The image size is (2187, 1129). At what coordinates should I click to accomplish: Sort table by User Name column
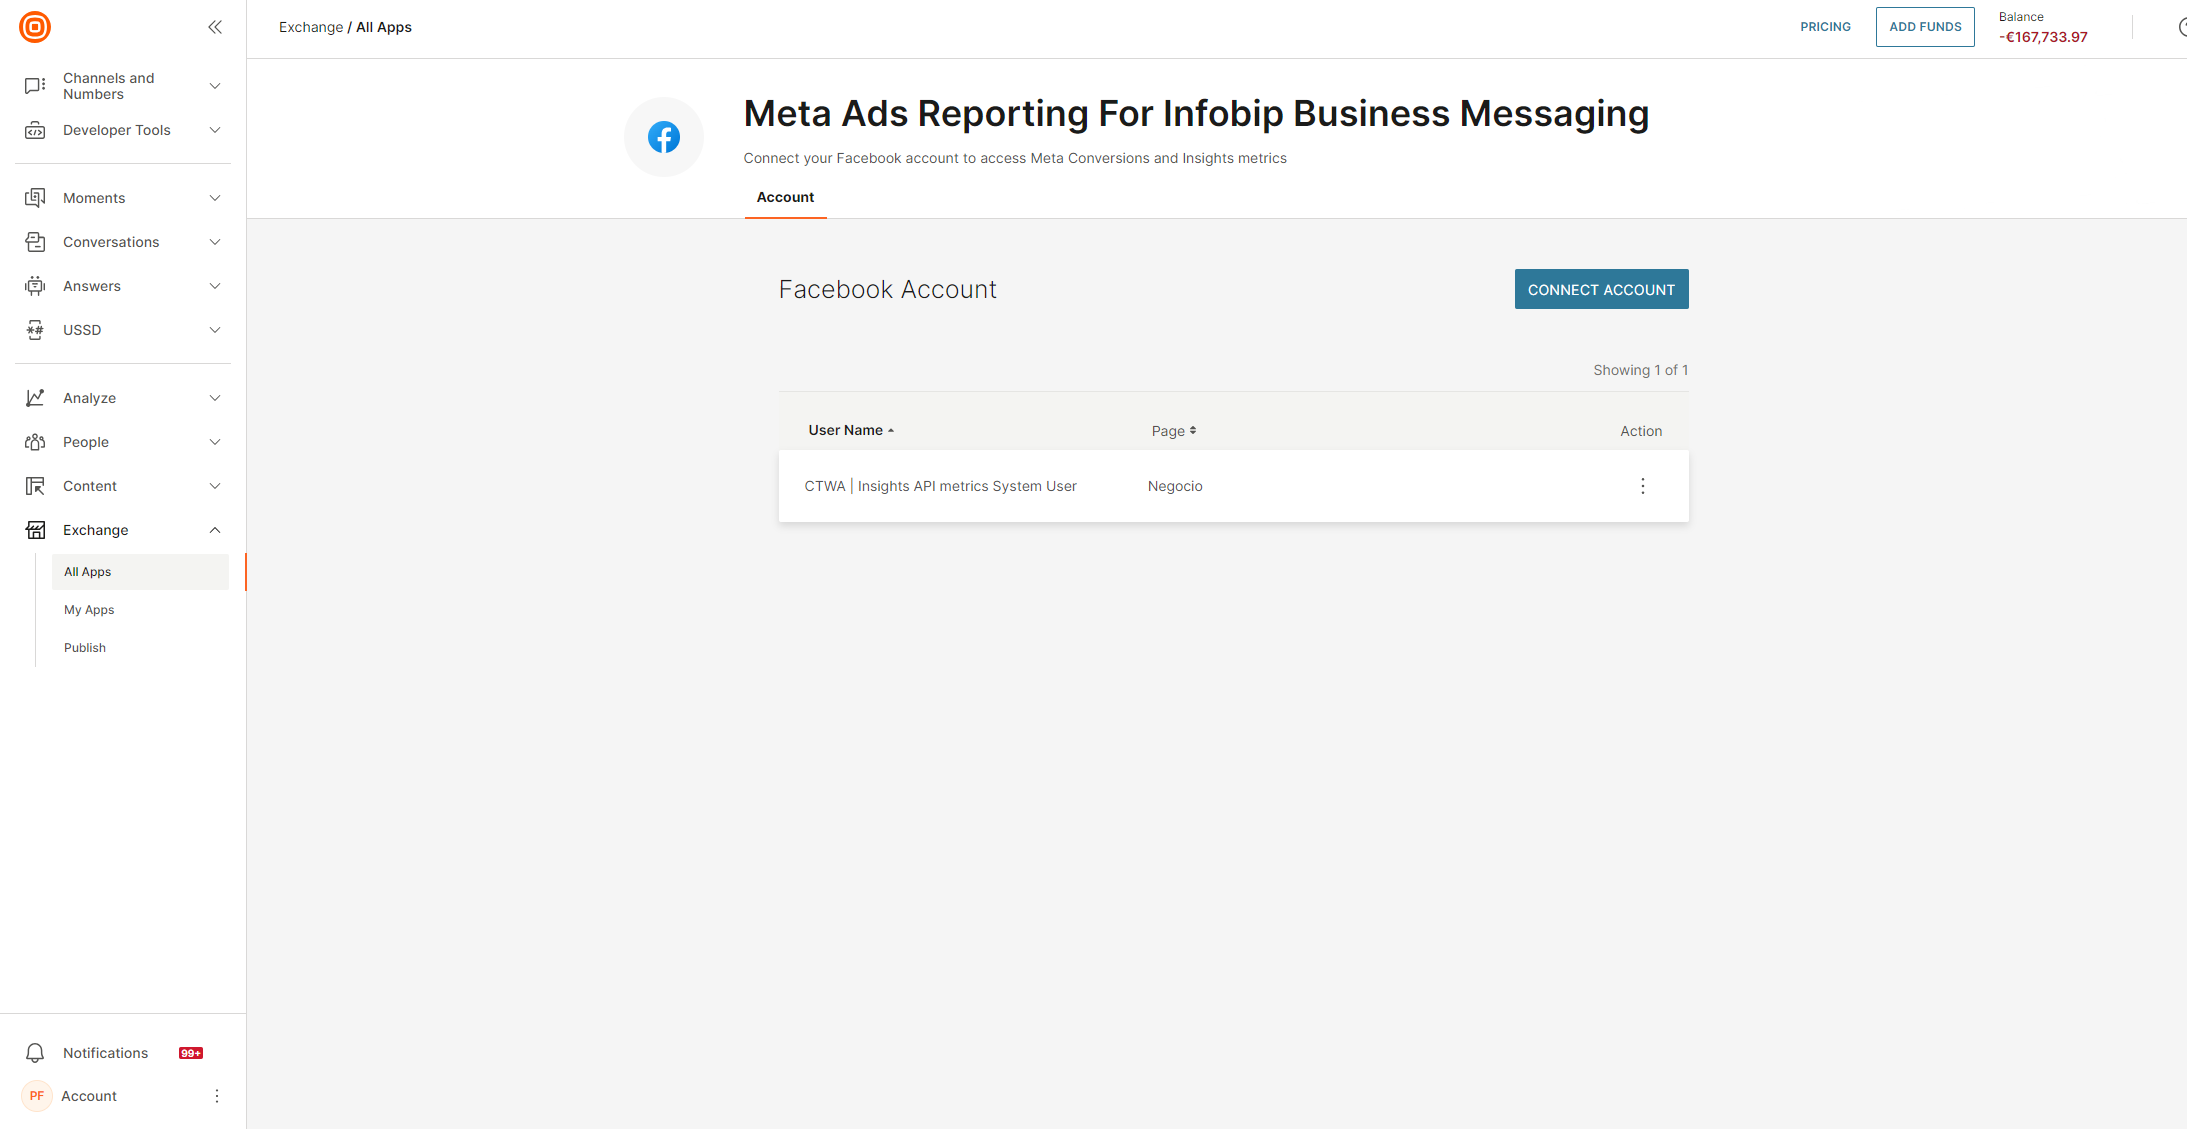click(851, 430)
